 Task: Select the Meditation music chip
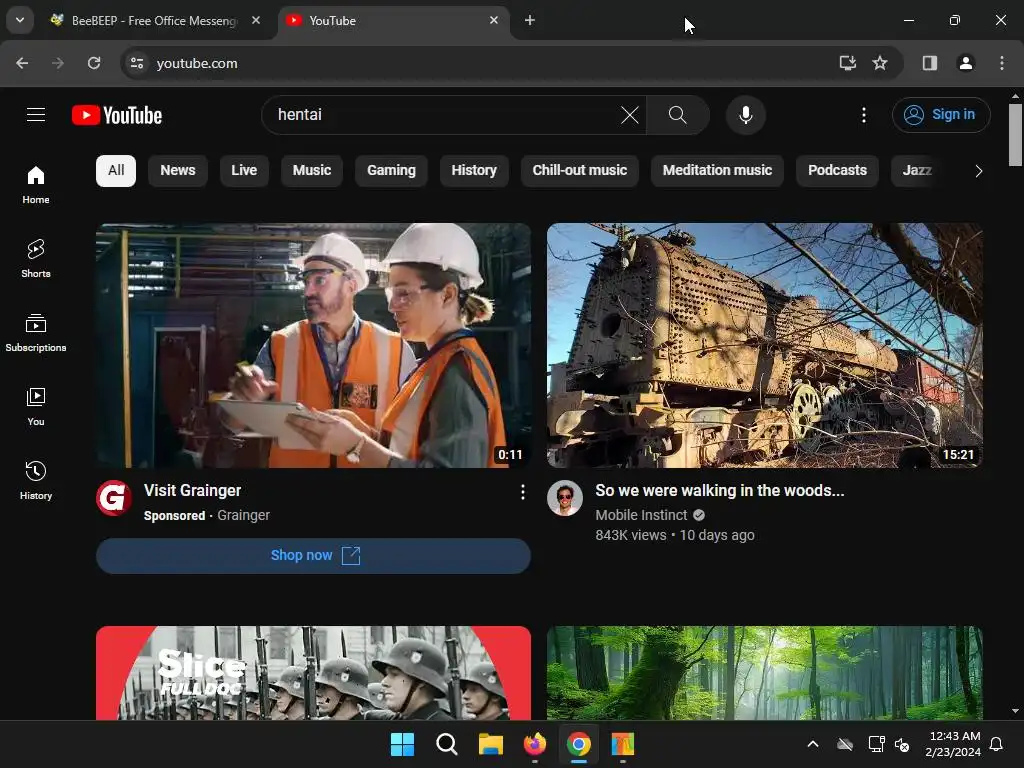point(717,171)
